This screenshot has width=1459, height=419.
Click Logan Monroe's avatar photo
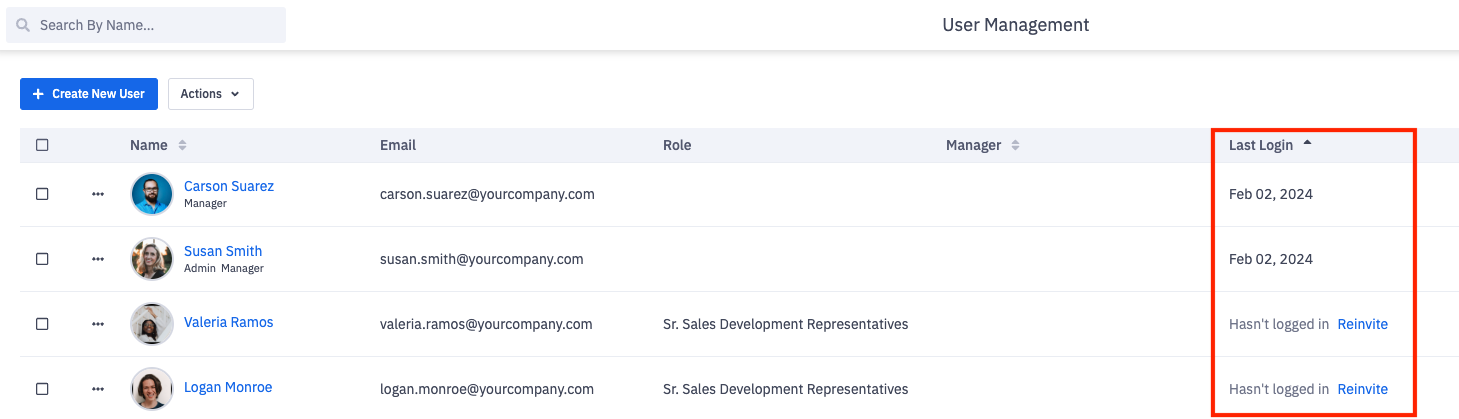[x=152, y=389]
